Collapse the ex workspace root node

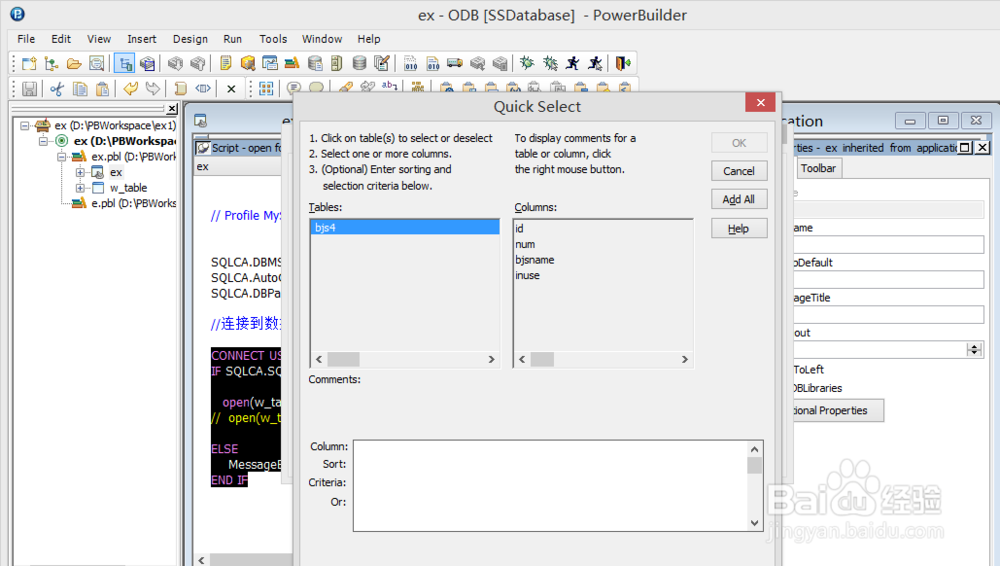coord(24,126)
